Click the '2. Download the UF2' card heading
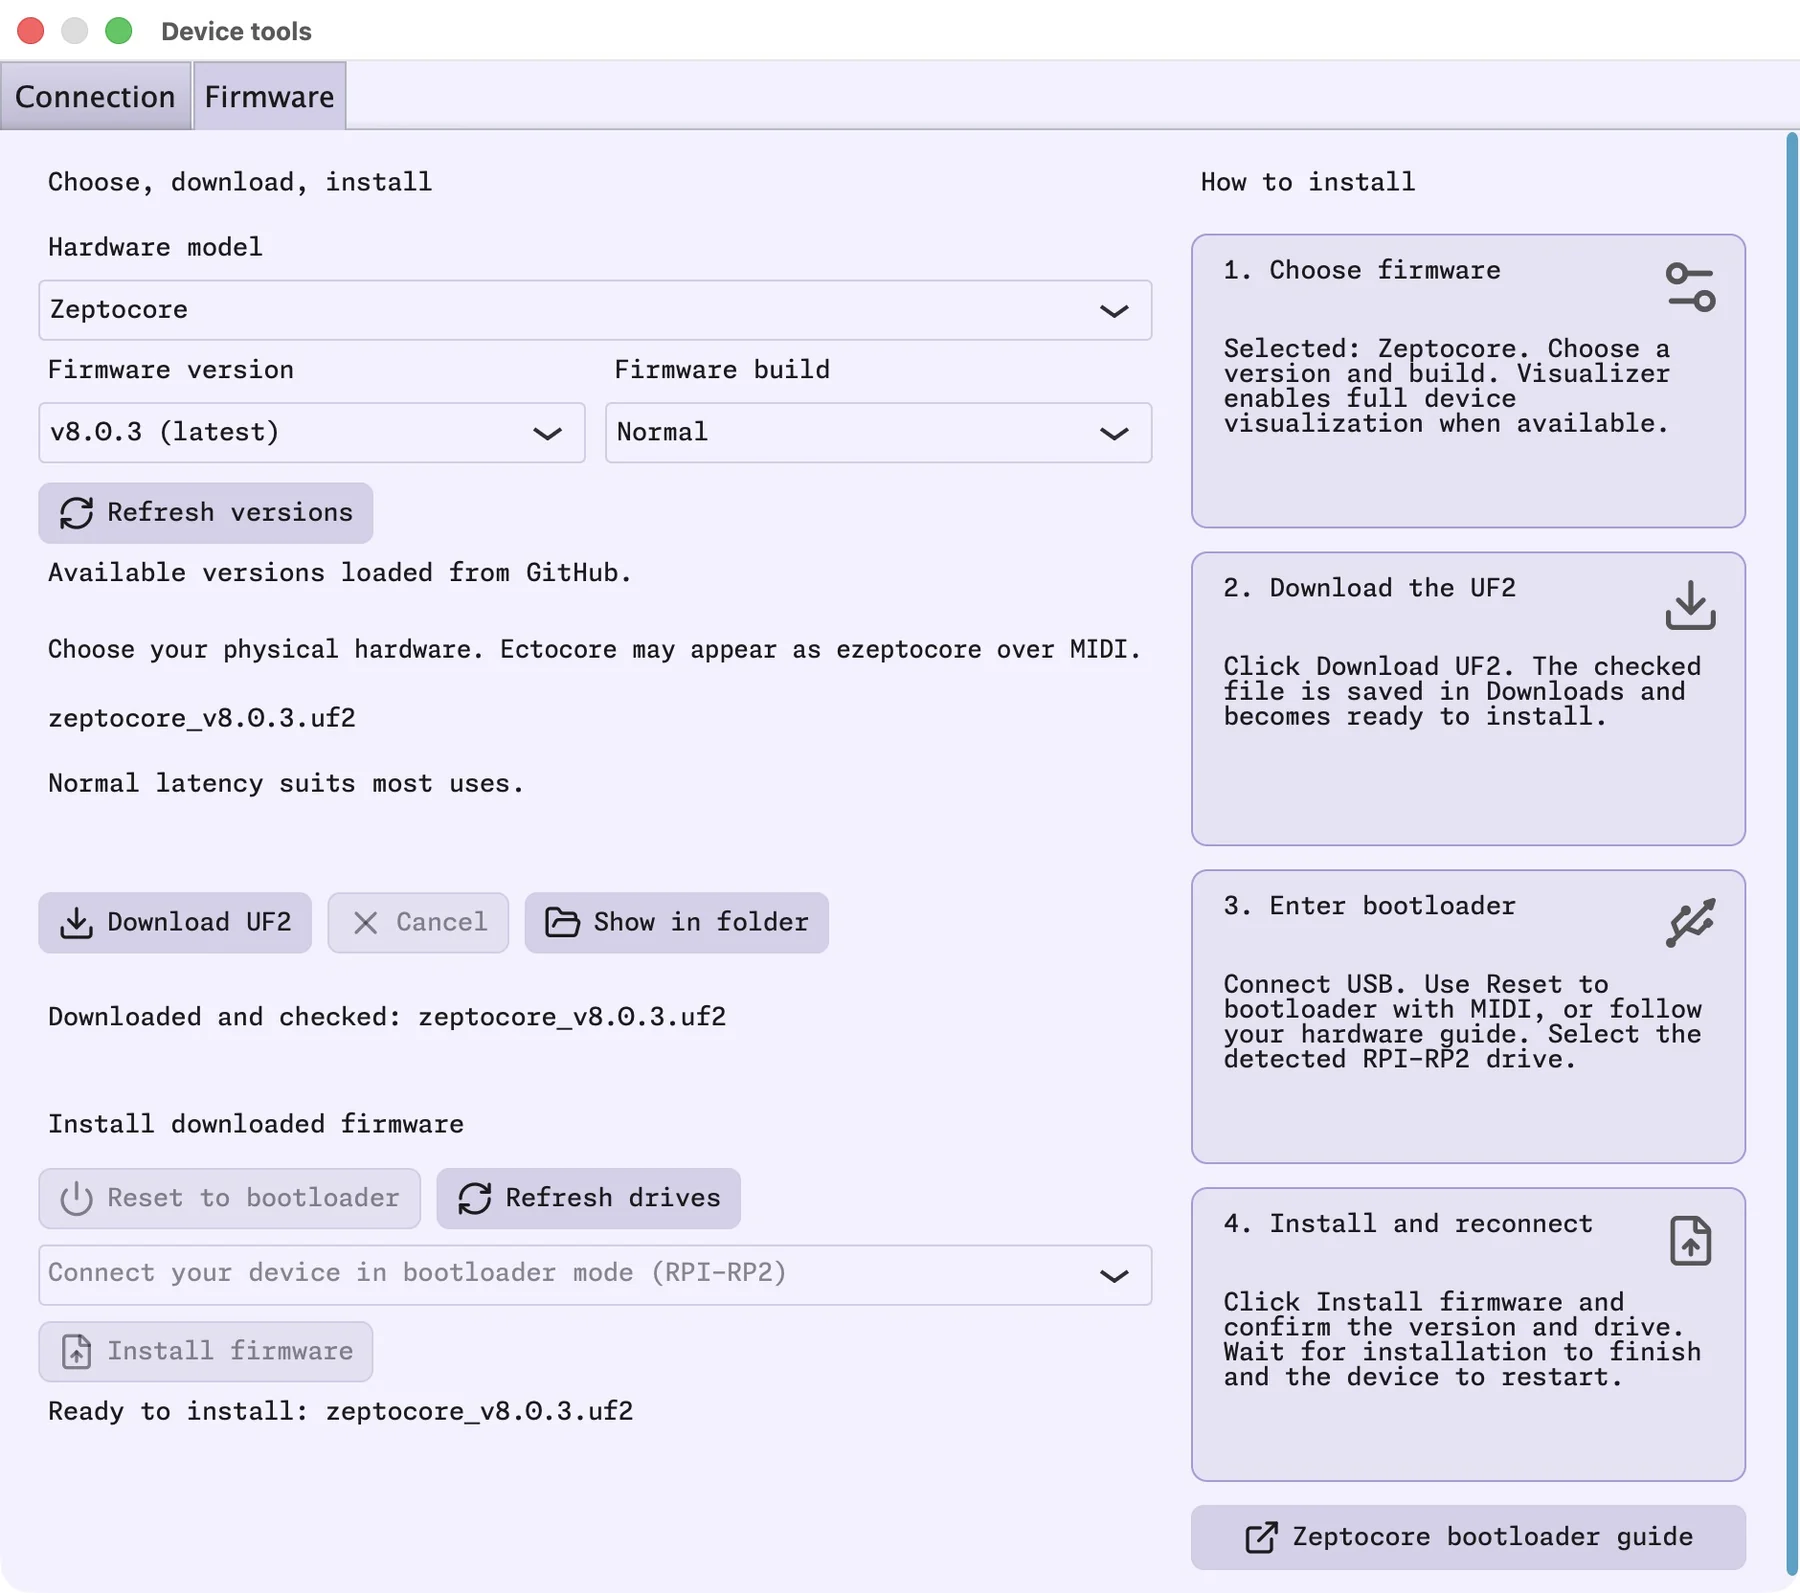Viewport: 1800px width, 1593px height. (x=1370, y=588)
